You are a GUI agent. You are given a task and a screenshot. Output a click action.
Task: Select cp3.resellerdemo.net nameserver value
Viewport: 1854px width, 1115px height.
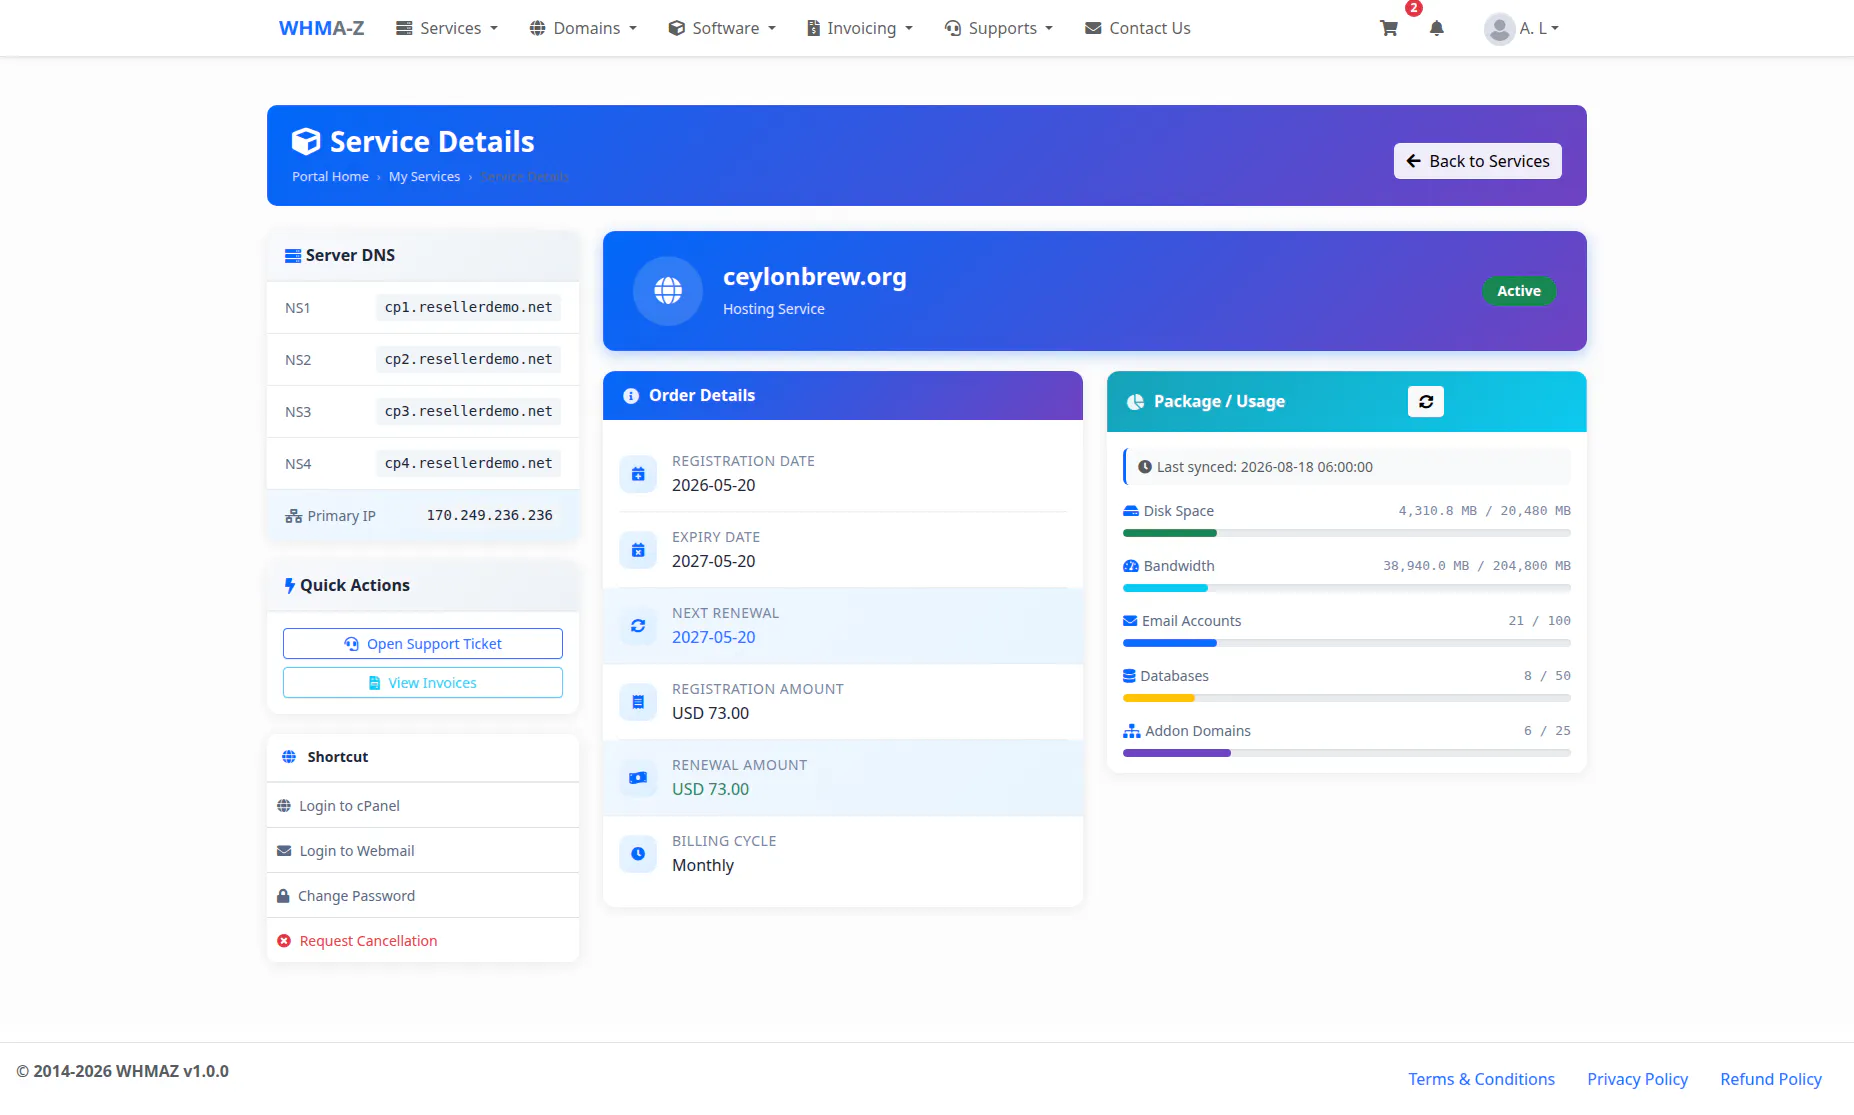pos(468,412)
